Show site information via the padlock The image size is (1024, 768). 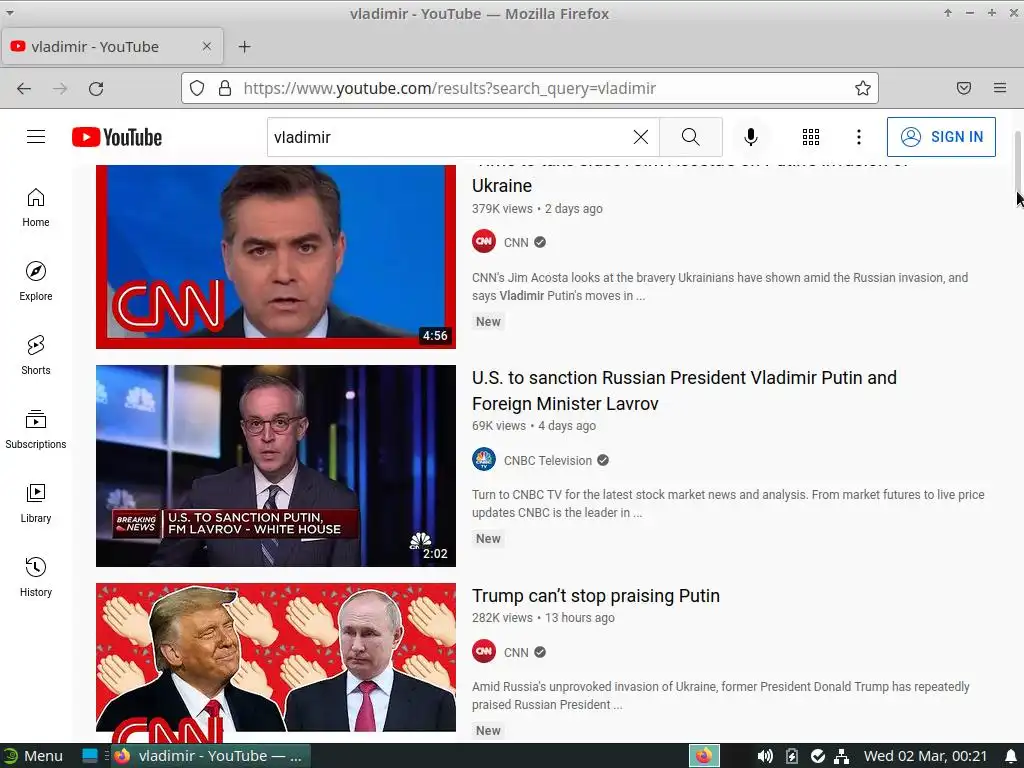point(225,88)
